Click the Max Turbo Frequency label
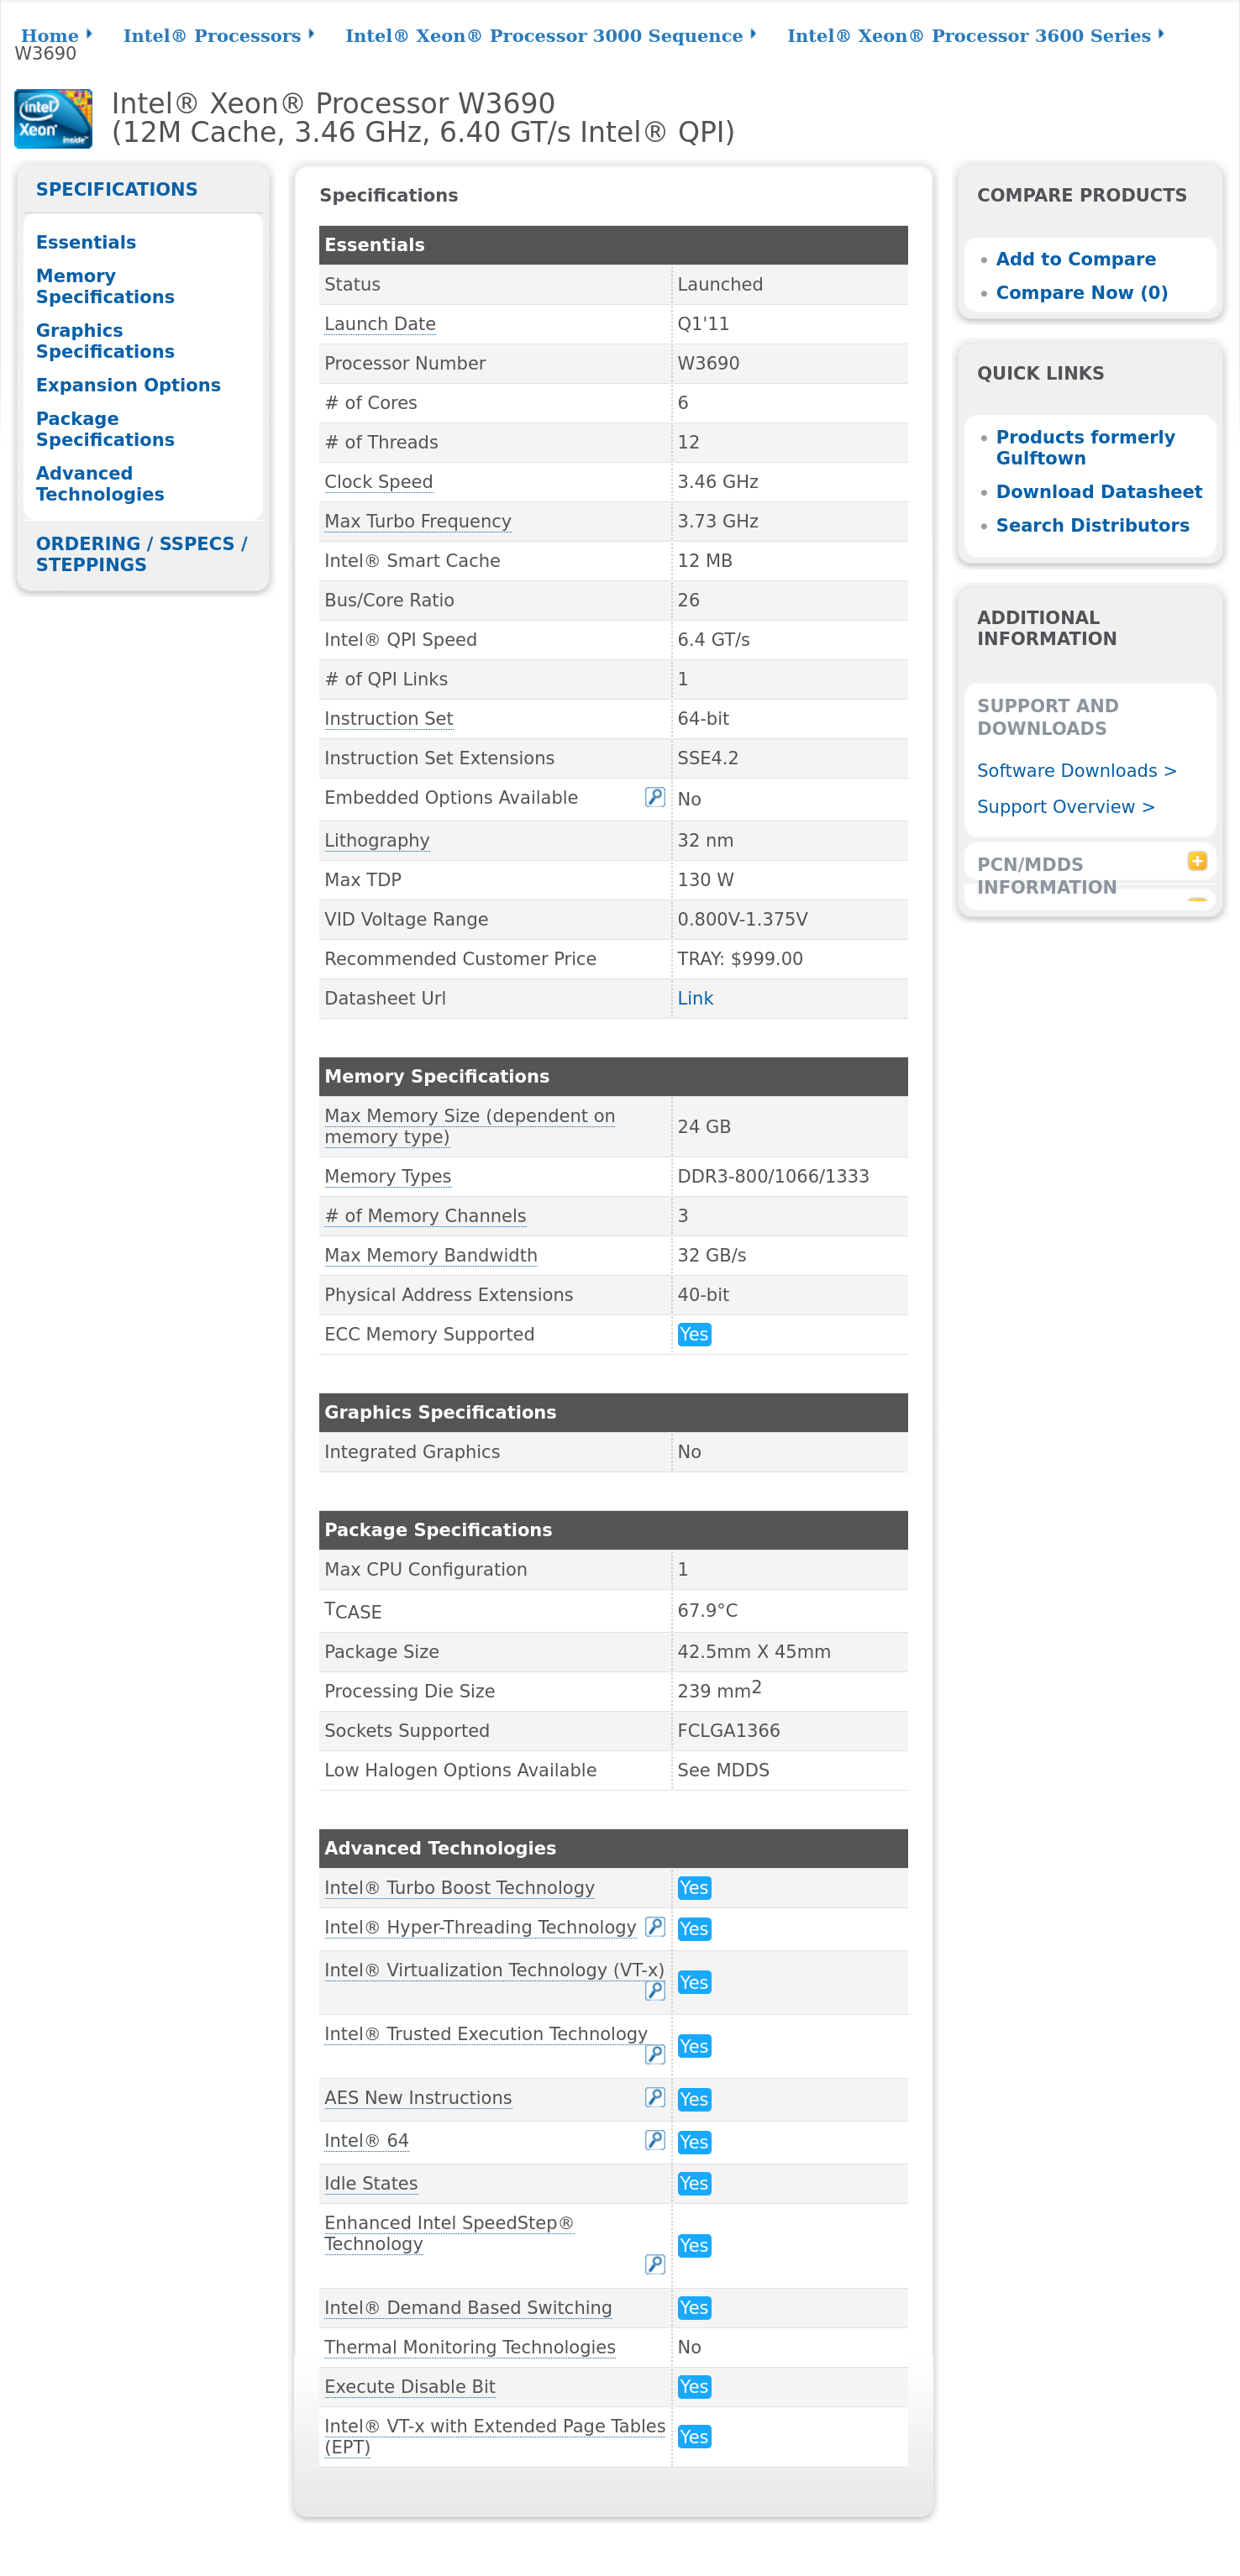 point(417,521)
